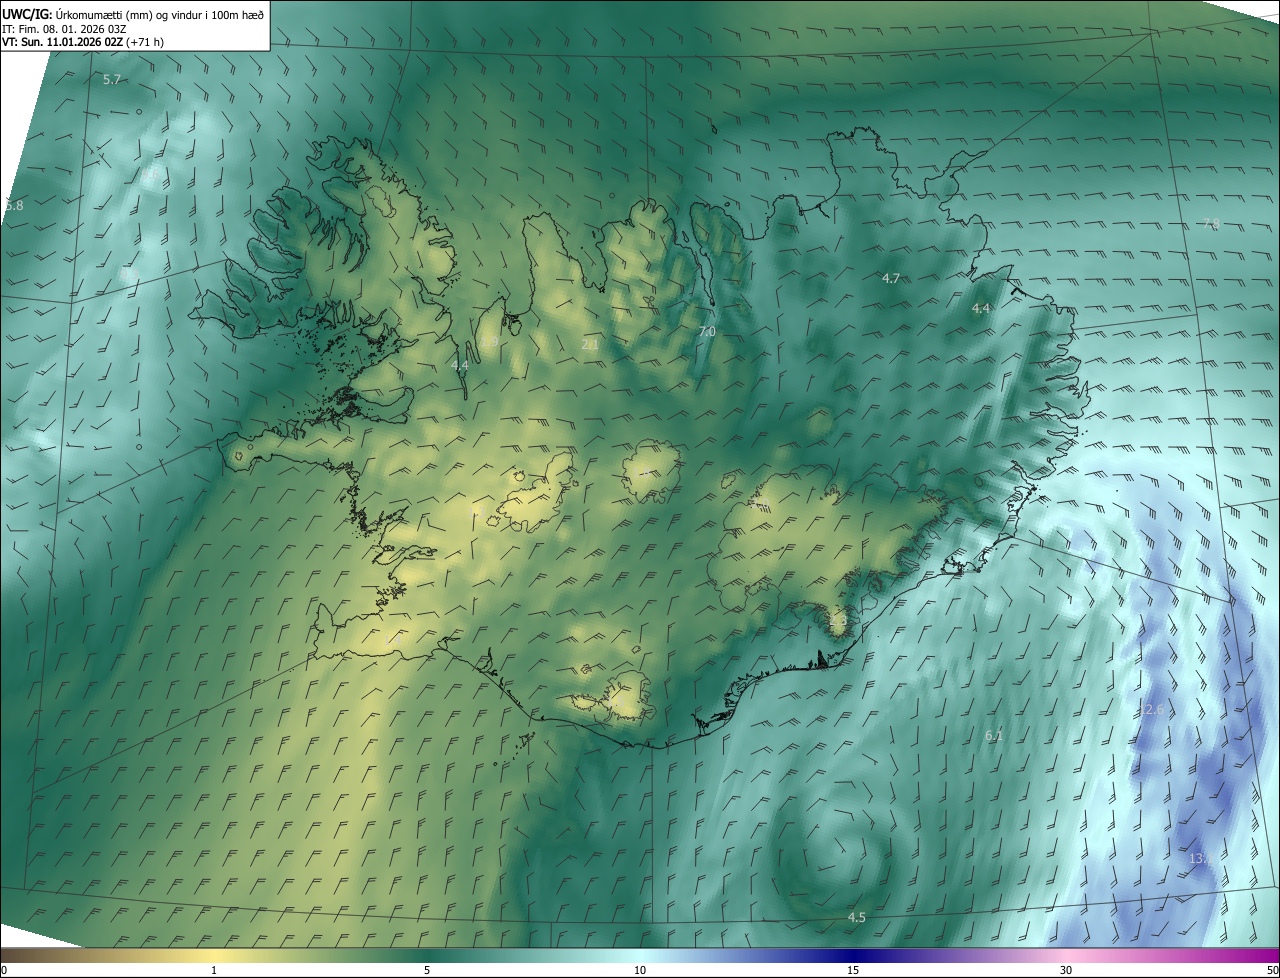Click the 7.0 value label

(x=706, y=331)
